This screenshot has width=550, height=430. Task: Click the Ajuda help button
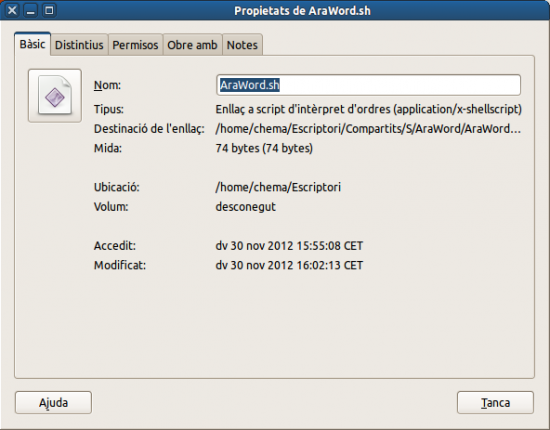coord(53,403)
